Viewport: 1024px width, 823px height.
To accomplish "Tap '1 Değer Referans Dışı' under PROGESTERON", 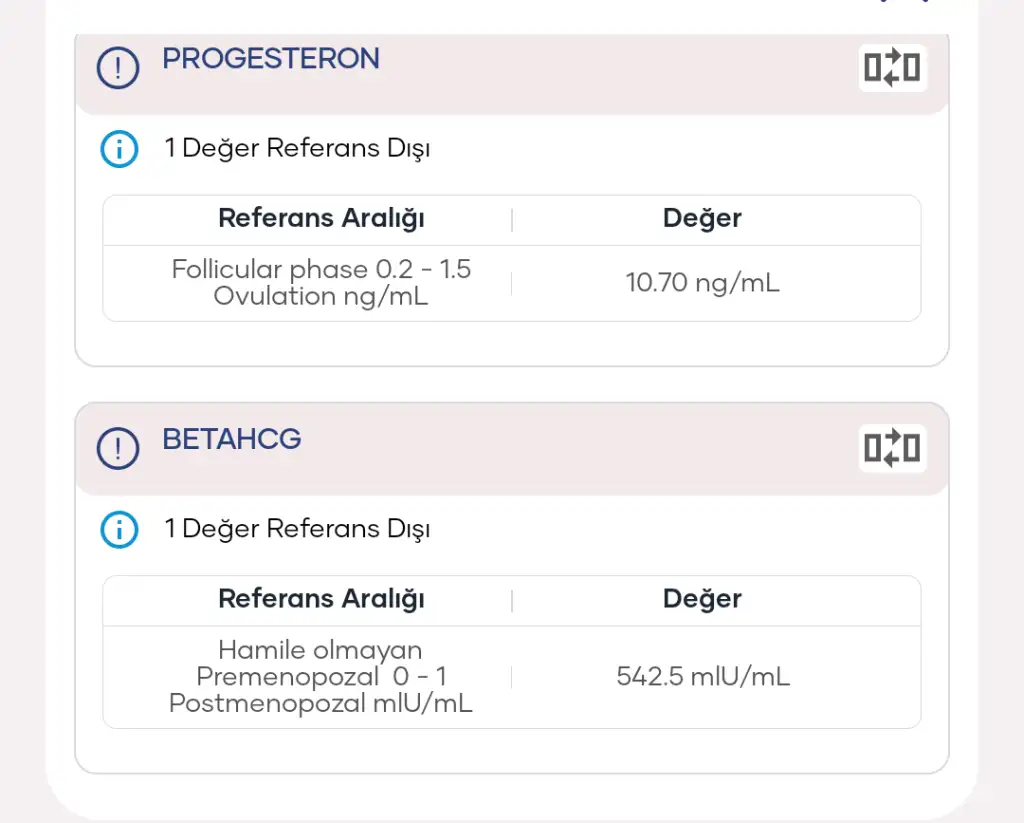I will tap(297, 149).
